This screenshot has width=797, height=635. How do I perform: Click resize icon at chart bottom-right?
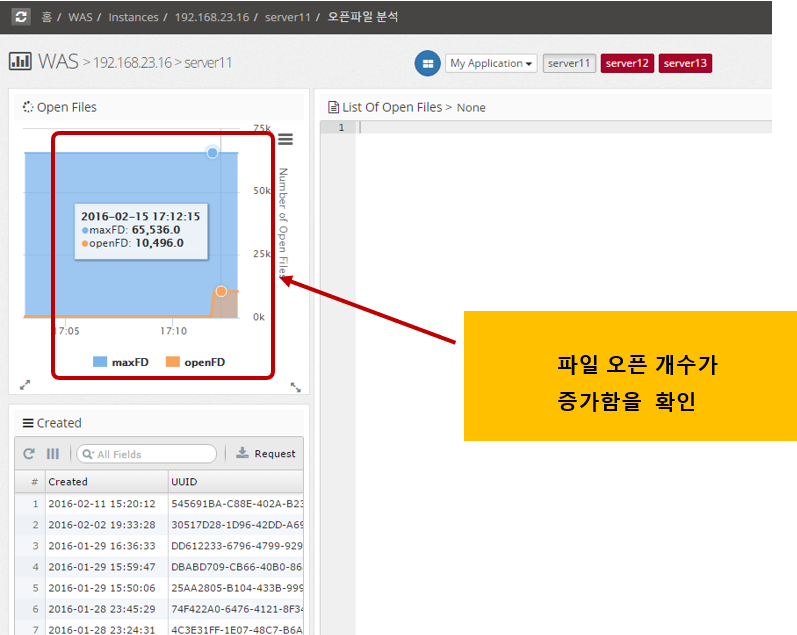tap(296, 387)
